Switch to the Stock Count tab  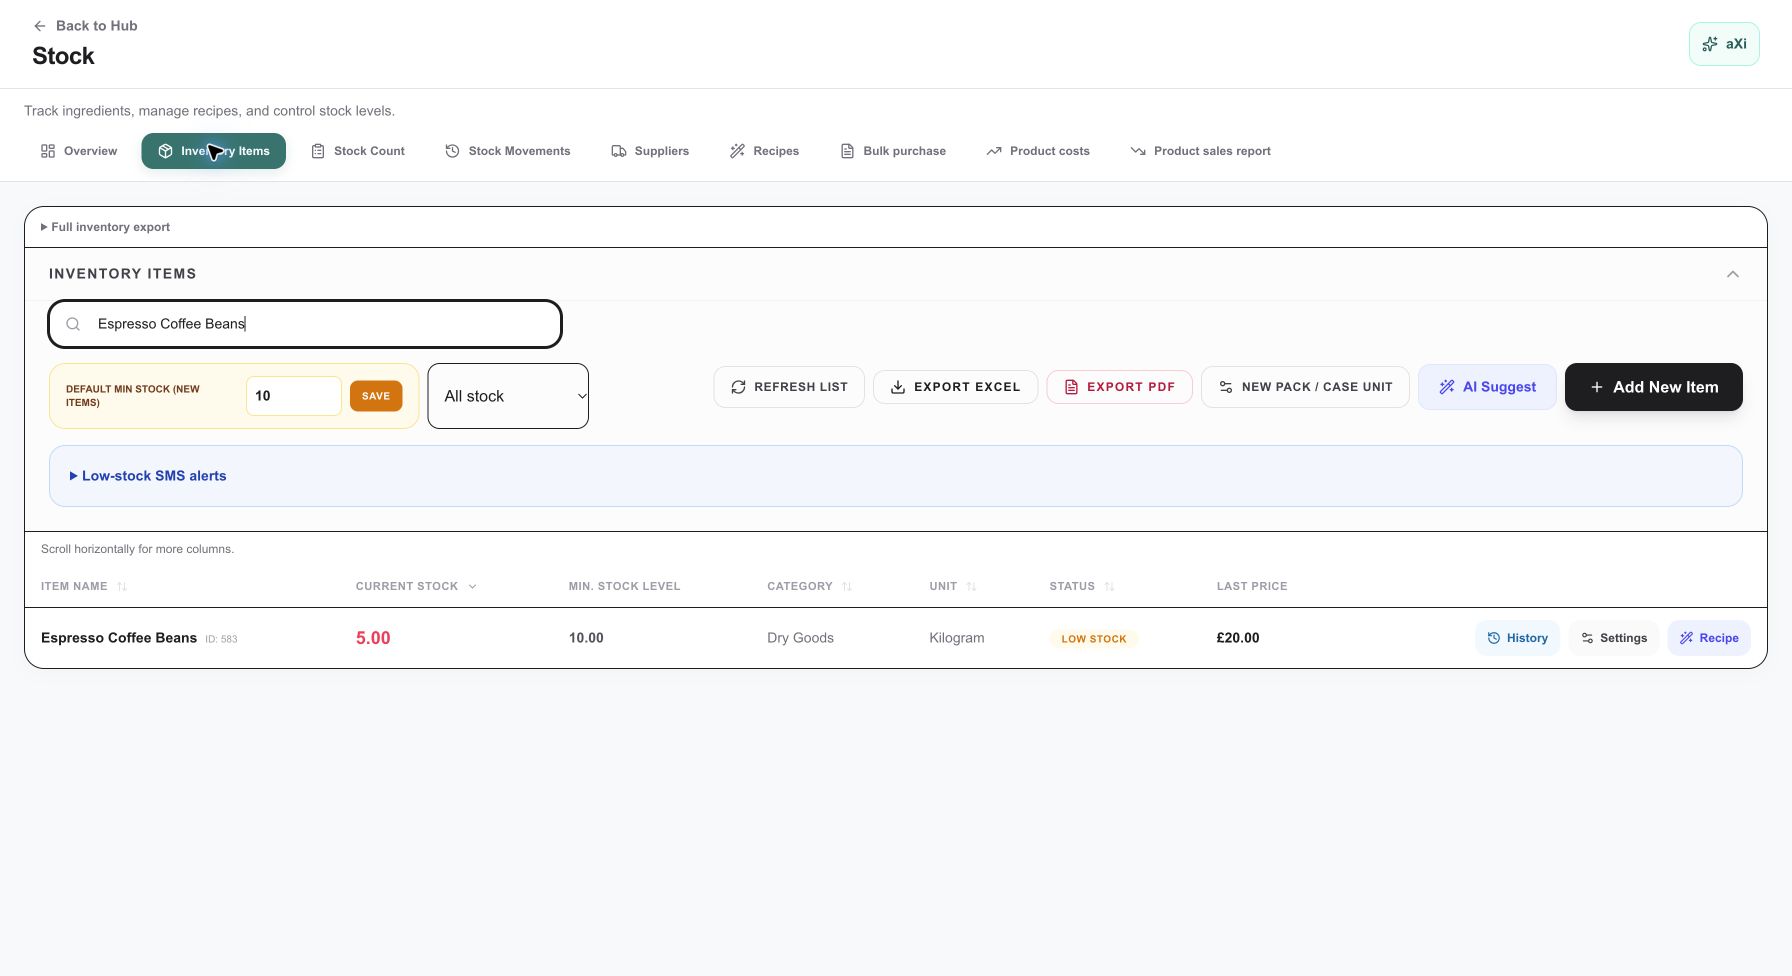click(358, 151)
